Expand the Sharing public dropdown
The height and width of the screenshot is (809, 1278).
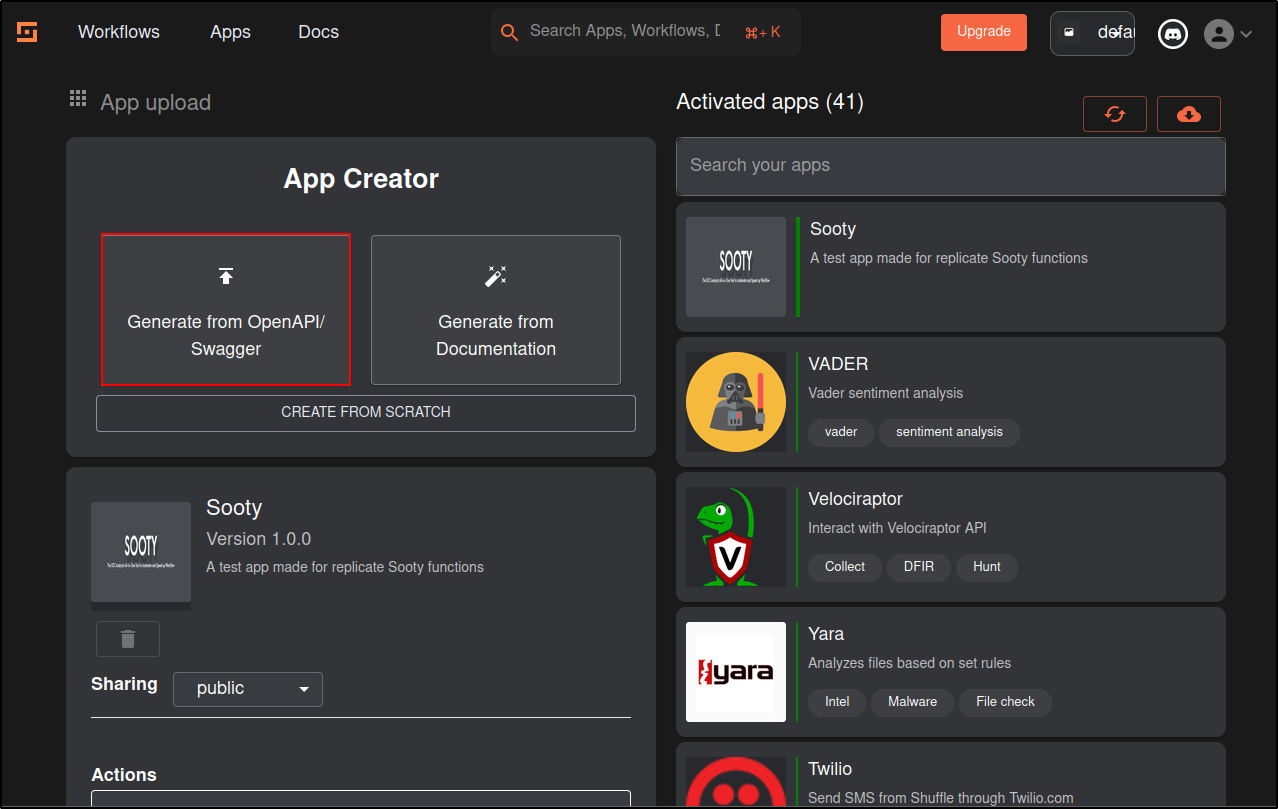[248, 689]
